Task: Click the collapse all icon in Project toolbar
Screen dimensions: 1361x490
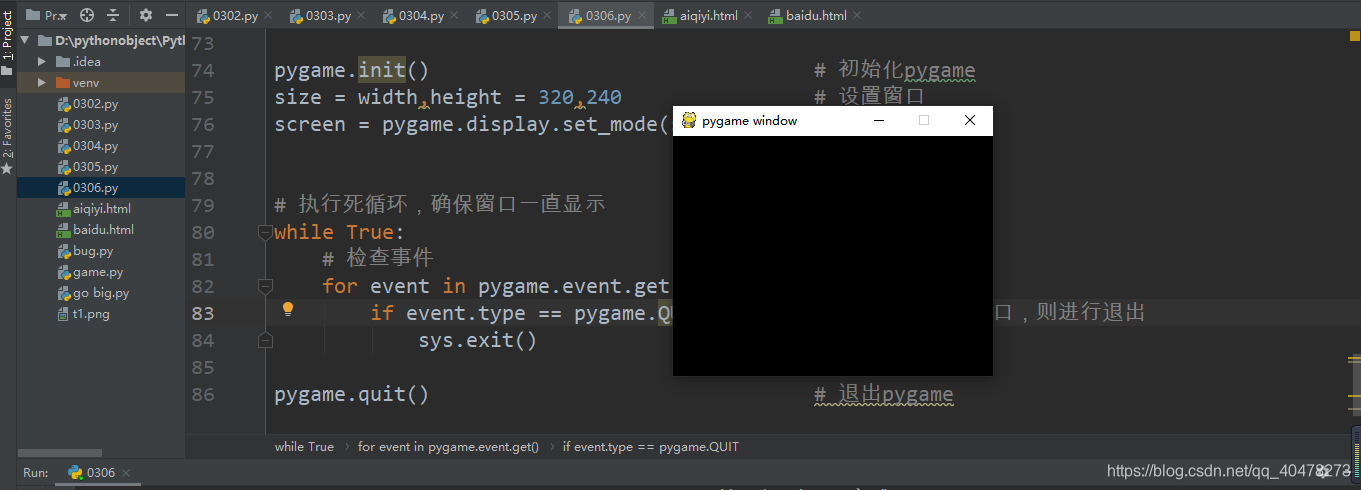Action: (x=112, y=15)
